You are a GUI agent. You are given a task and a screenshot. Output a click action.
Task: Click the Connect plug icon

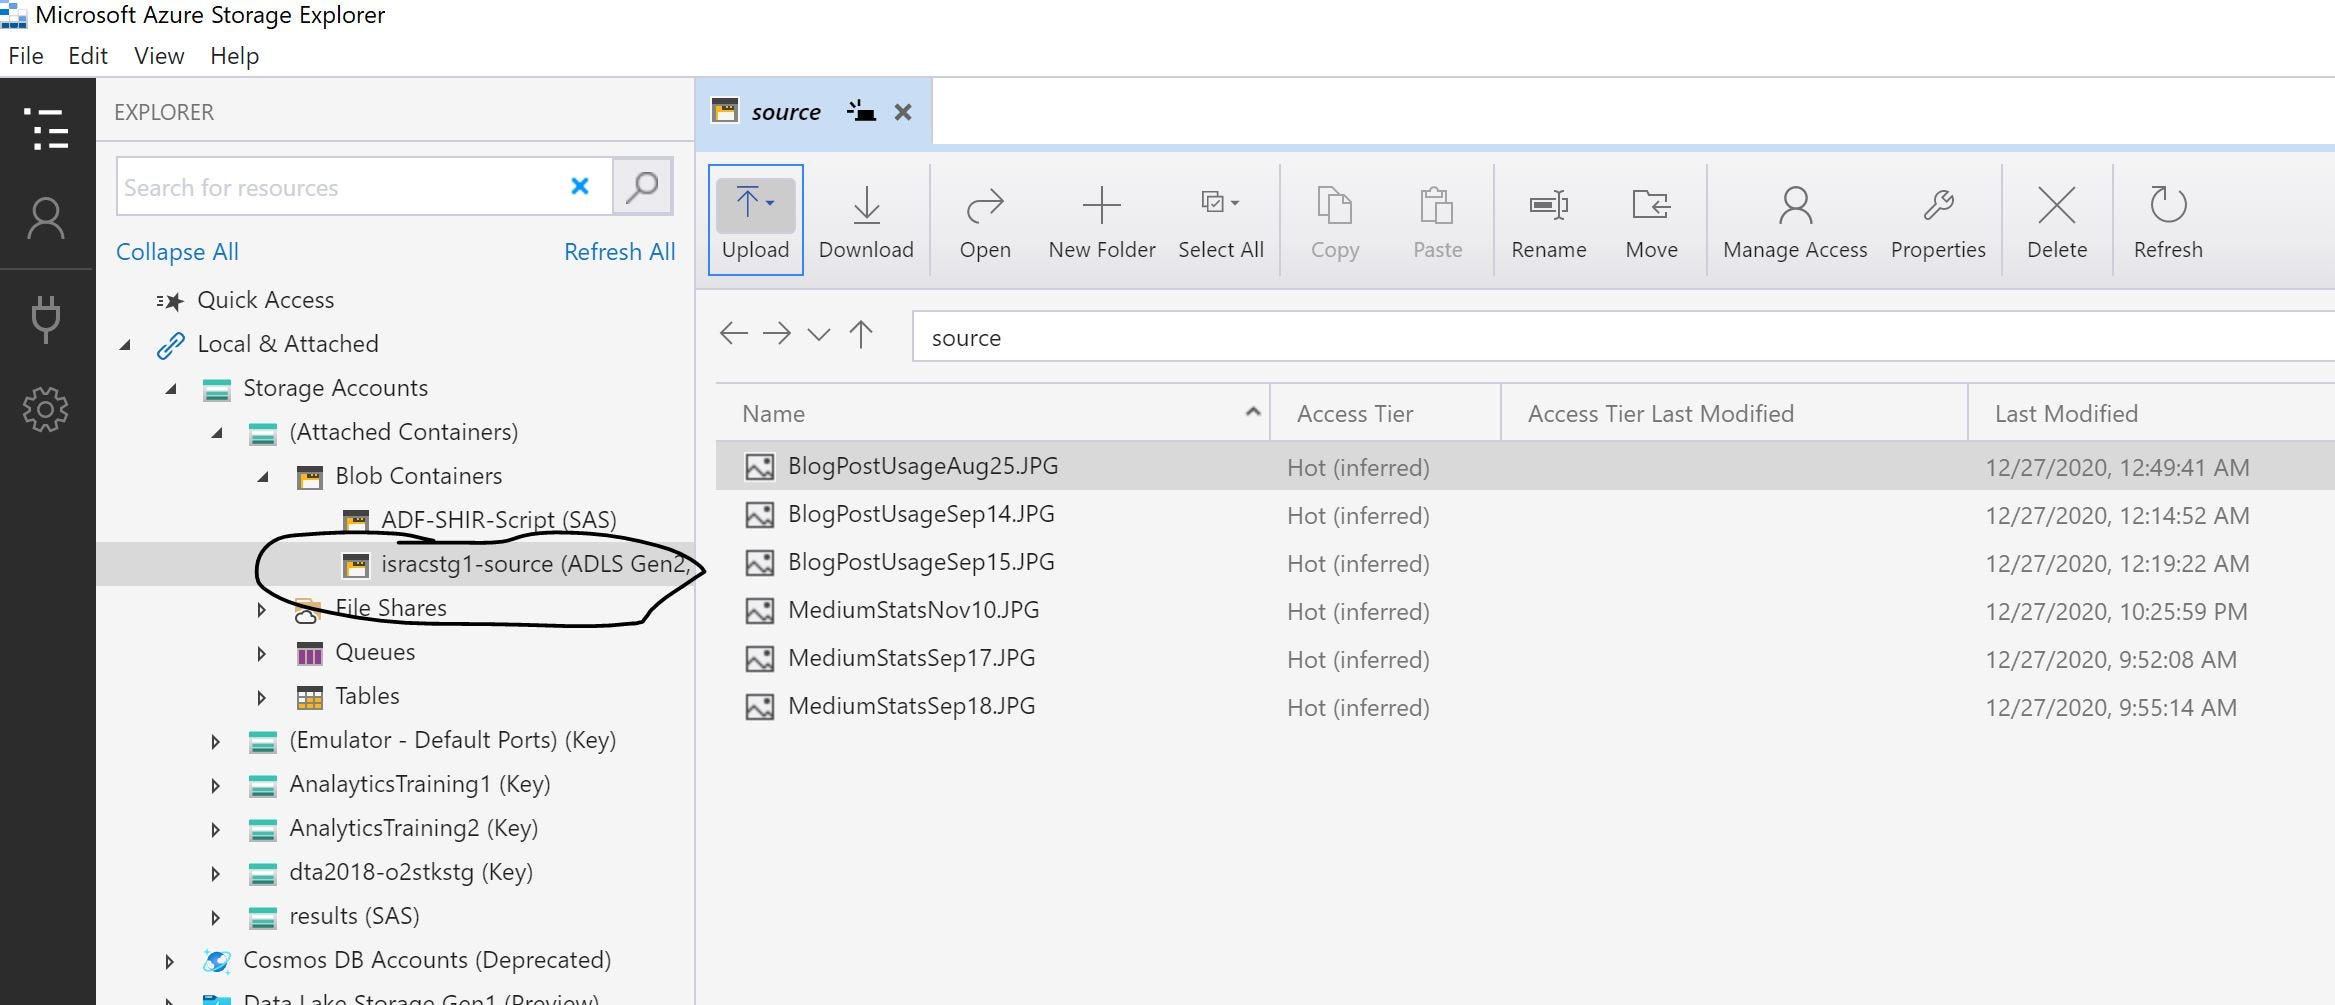point(47,319)
